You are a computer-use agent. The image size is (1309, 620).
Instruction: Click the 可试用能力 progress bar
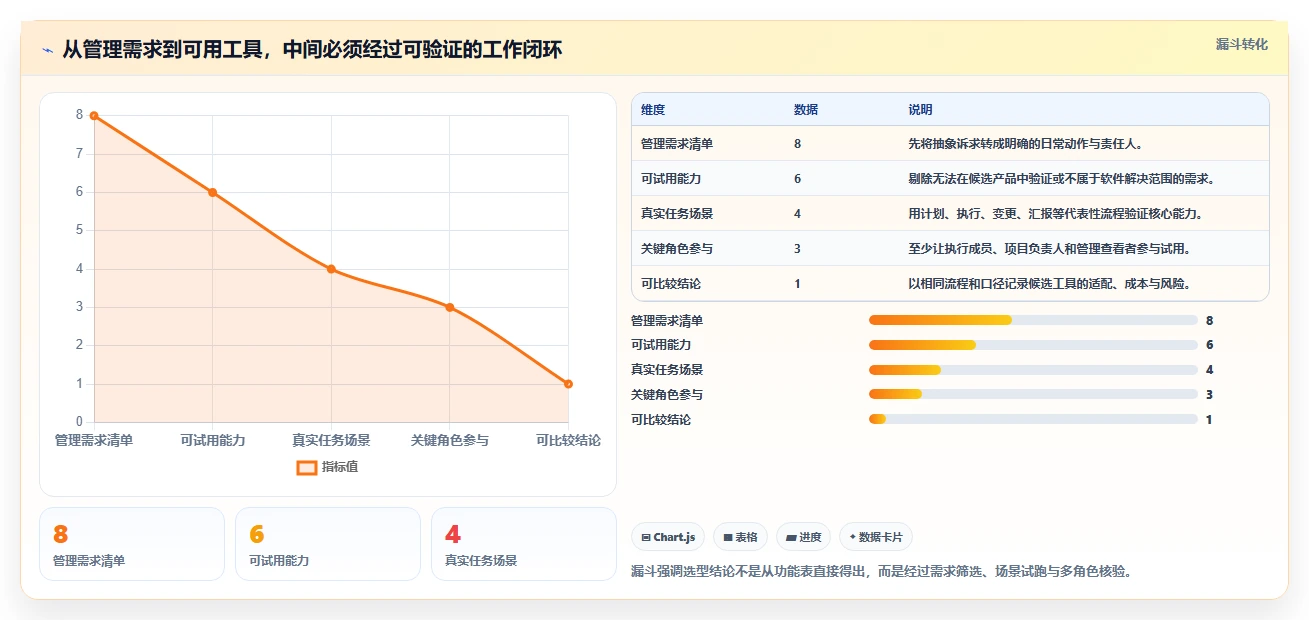(x=1033, y=345)
